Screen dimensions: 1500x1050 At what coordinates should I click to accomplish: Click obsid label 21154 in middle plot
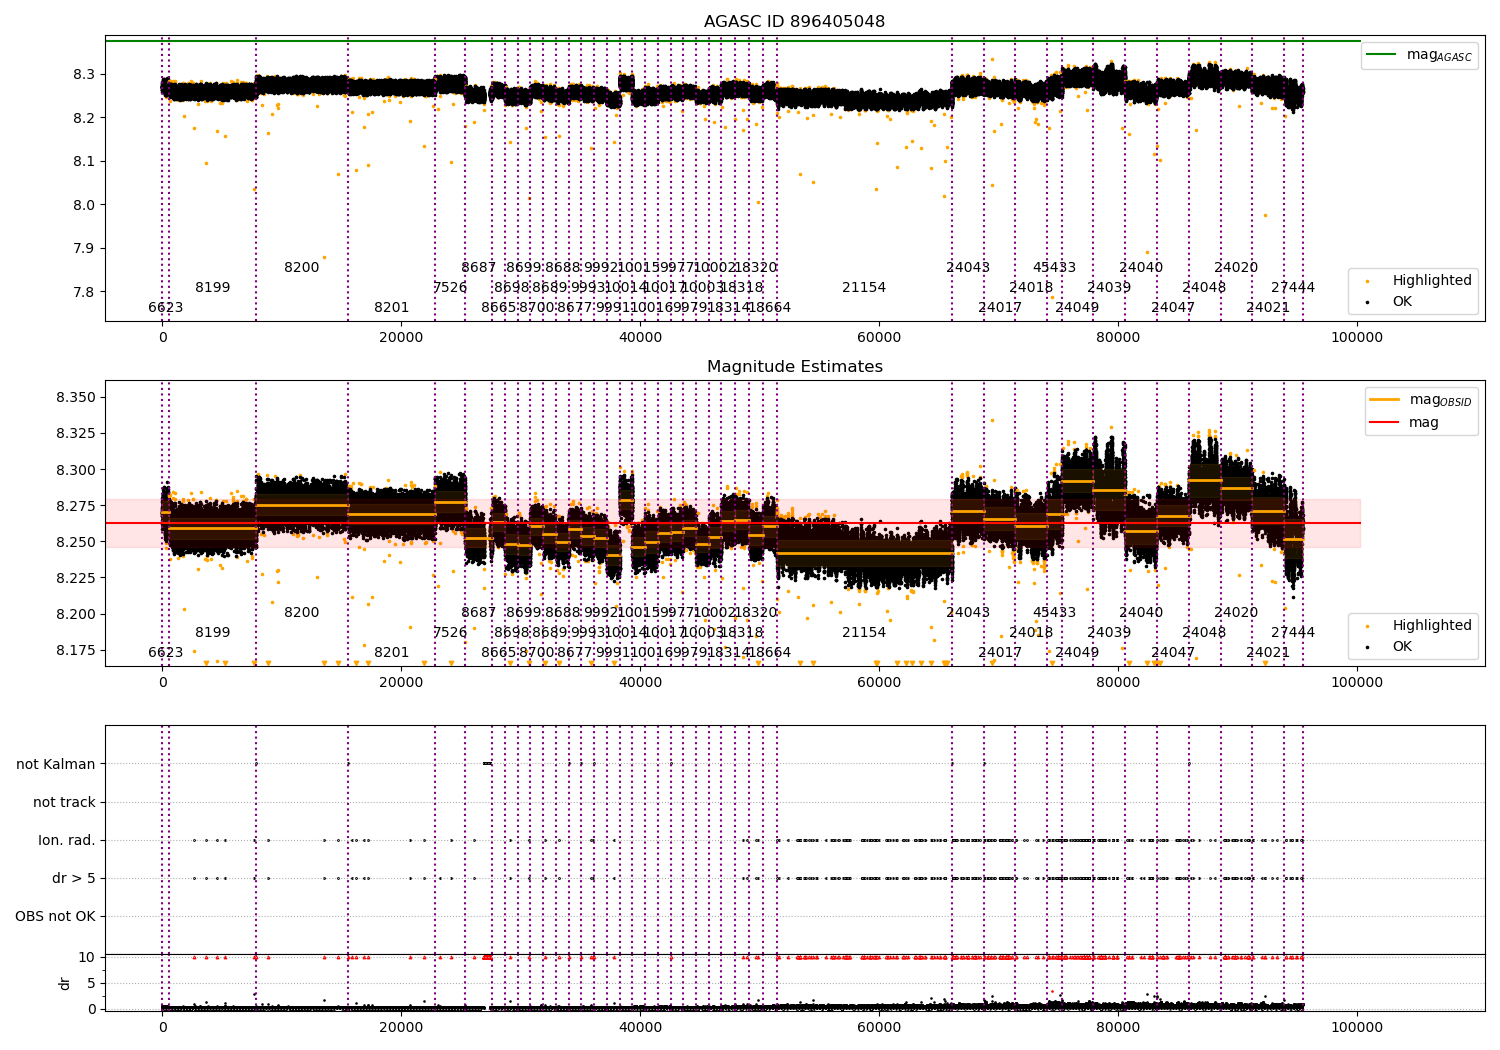pyautogui.click(x=864, y=632)
